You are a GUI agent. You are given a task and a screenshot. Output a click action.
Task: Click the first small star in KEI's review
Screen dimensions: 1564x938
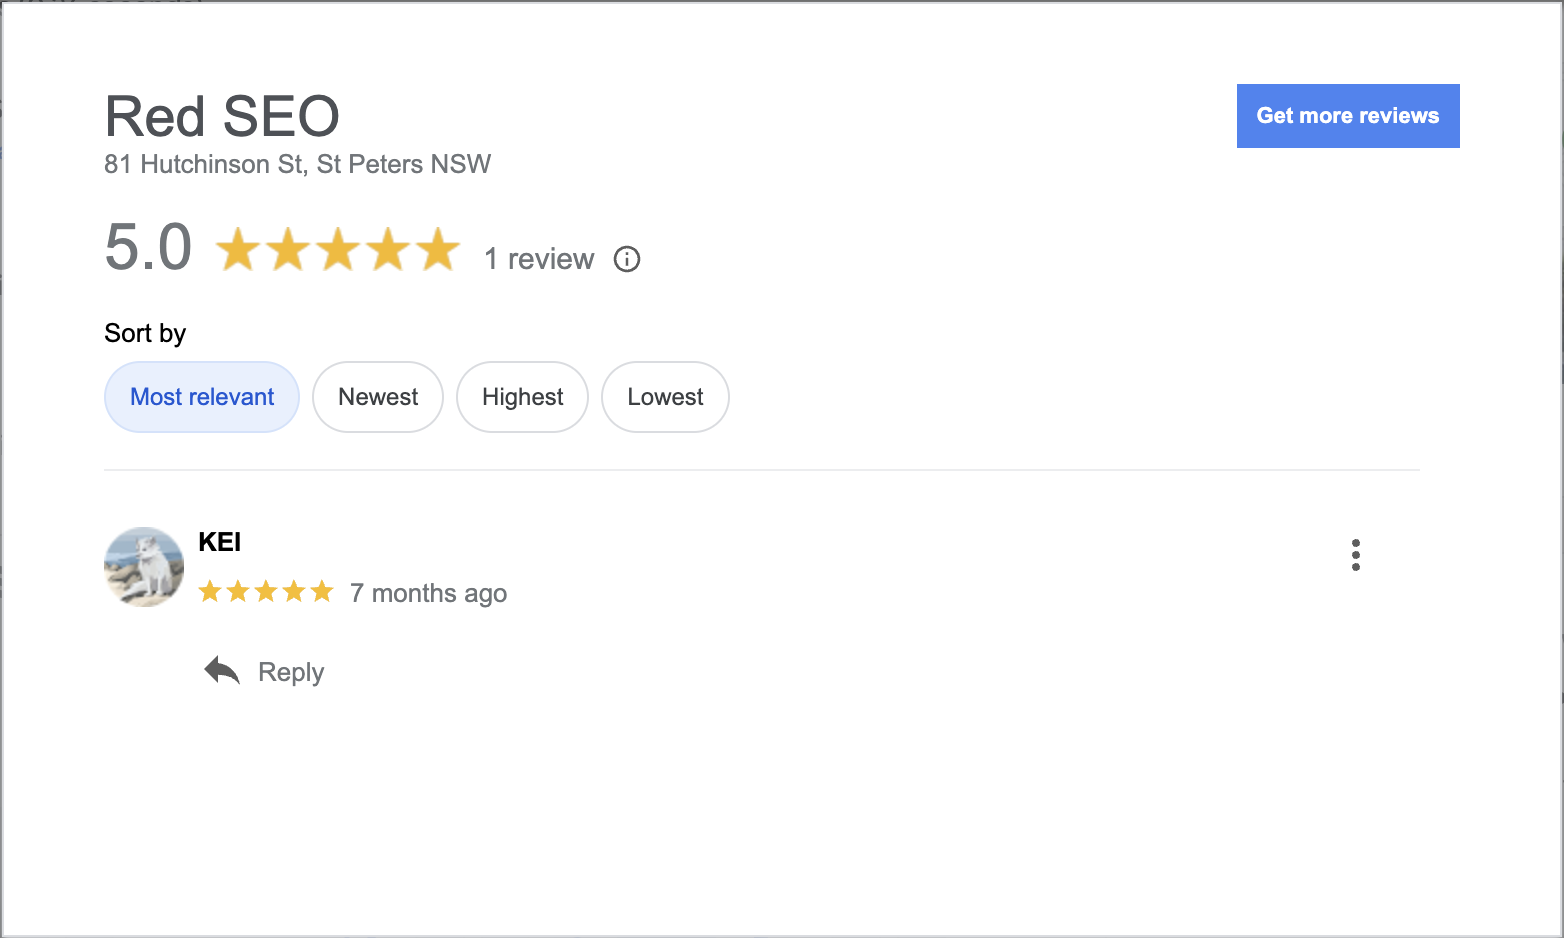(x=210, y=592)
